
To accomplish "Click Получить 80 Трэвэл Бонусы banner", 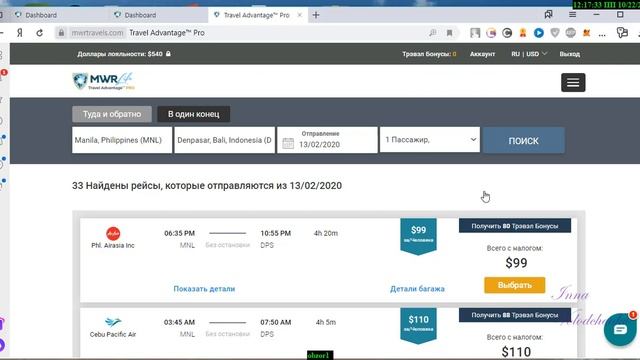I will pyautogui.click(x=515, y=226).
